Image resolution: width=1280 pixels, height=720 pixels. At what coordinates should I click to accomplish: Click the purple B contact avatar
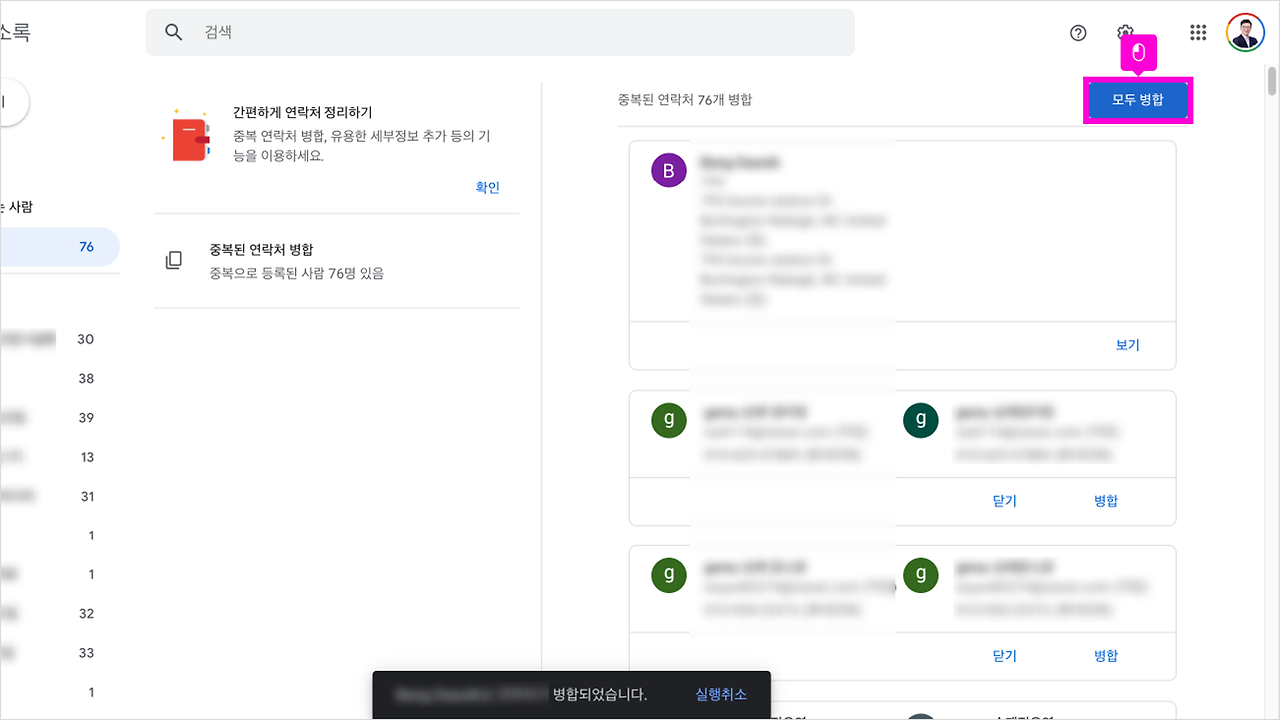[668, 170]
